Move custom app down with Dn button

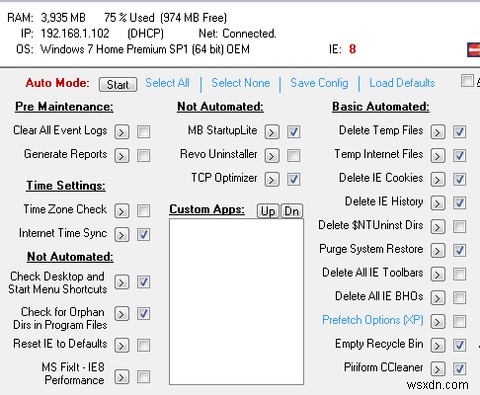(x=292, y=211)
